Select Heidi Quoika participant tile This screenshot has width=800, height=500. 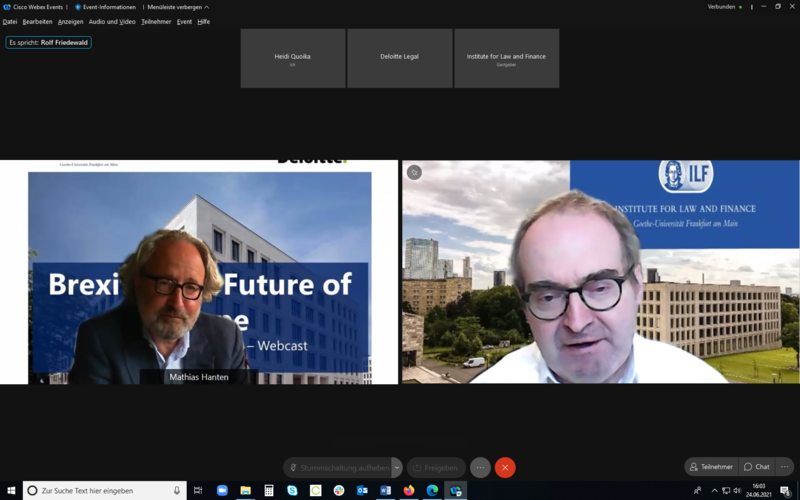click(293, 58)
